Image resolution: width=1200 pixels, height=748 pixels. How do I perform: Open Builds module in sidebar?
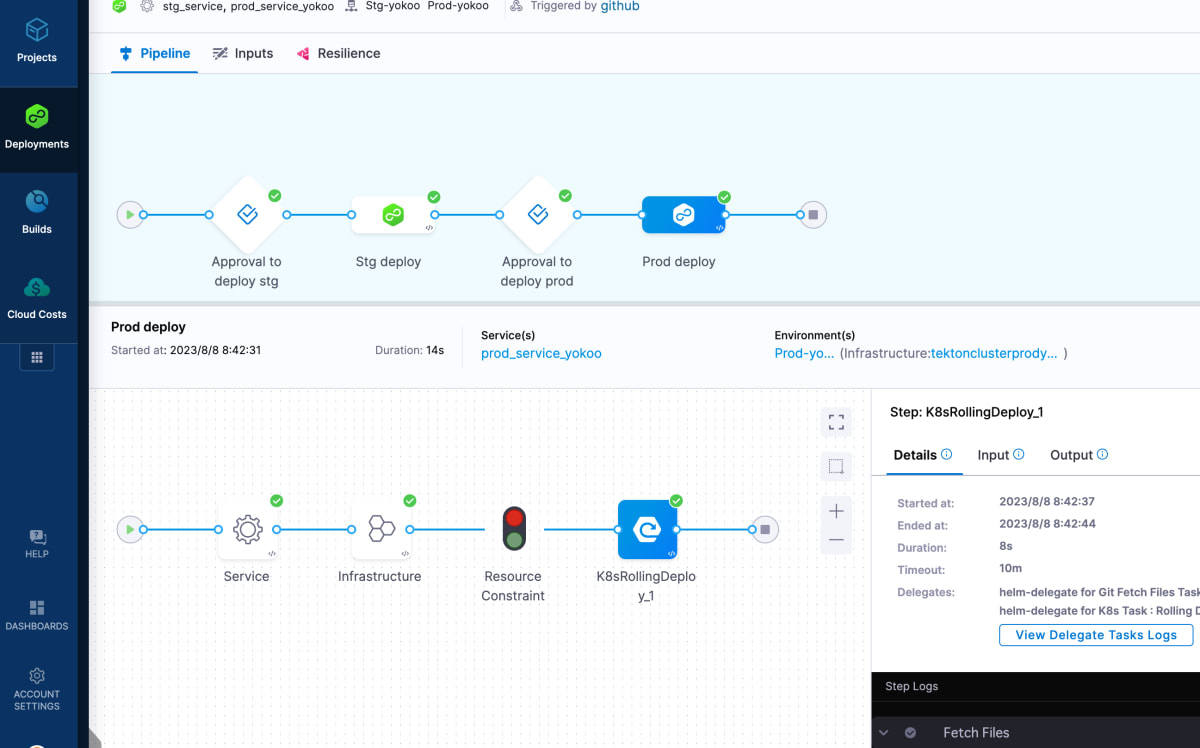[37, 212]
